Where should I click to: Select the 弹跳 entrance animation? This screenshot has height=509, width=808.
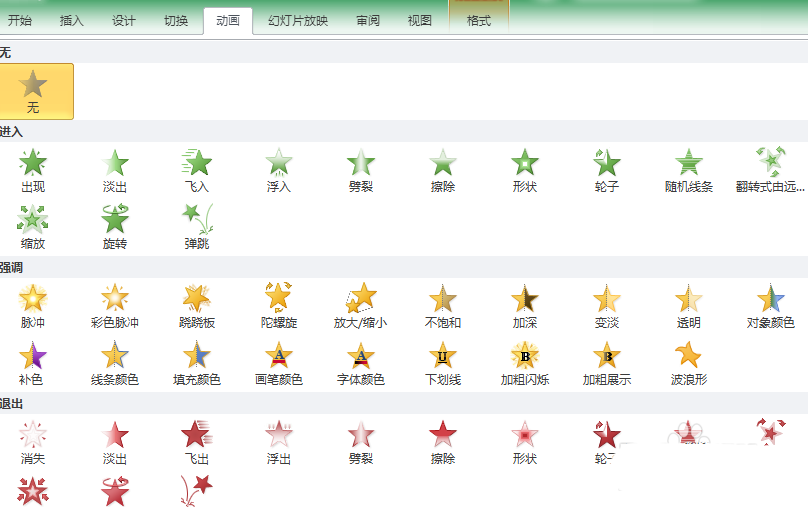[197, 227]
